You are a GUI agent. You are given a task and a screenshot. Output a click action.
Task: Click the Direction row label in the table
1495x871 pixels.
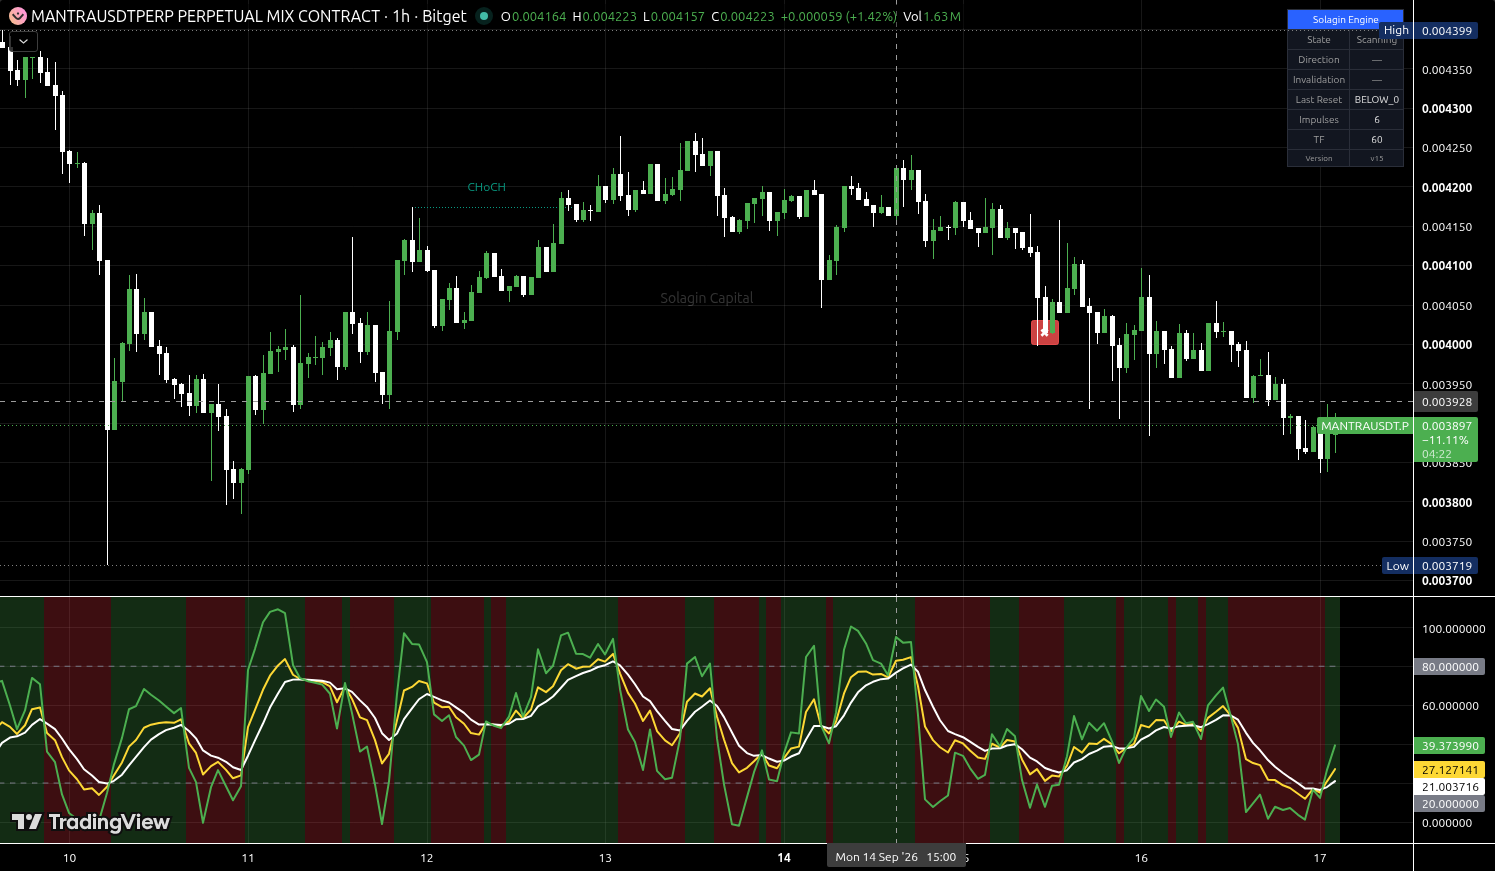tap(1318, 60)
